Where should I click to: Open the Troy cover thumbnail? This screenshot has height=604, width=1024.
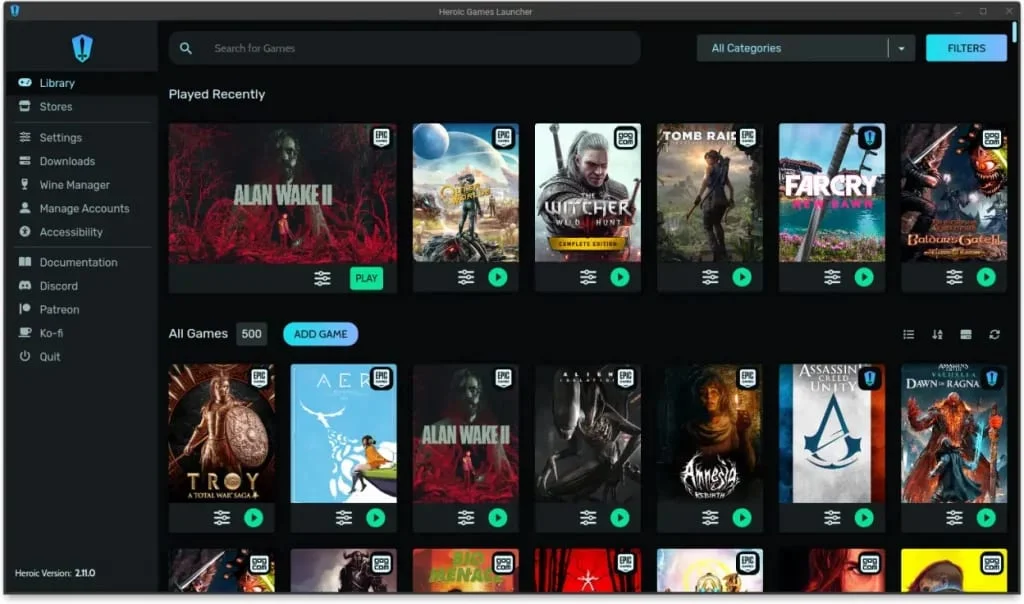221,434
